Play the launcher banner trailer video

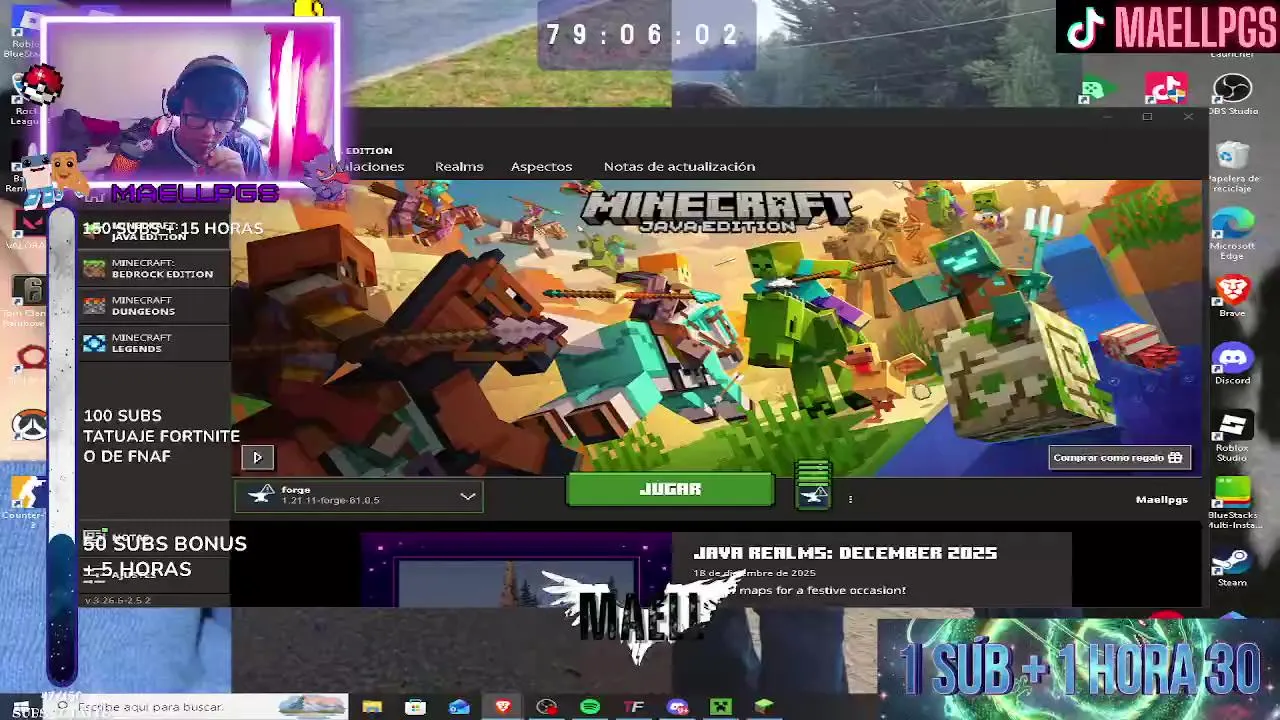[x=257, y=457]
